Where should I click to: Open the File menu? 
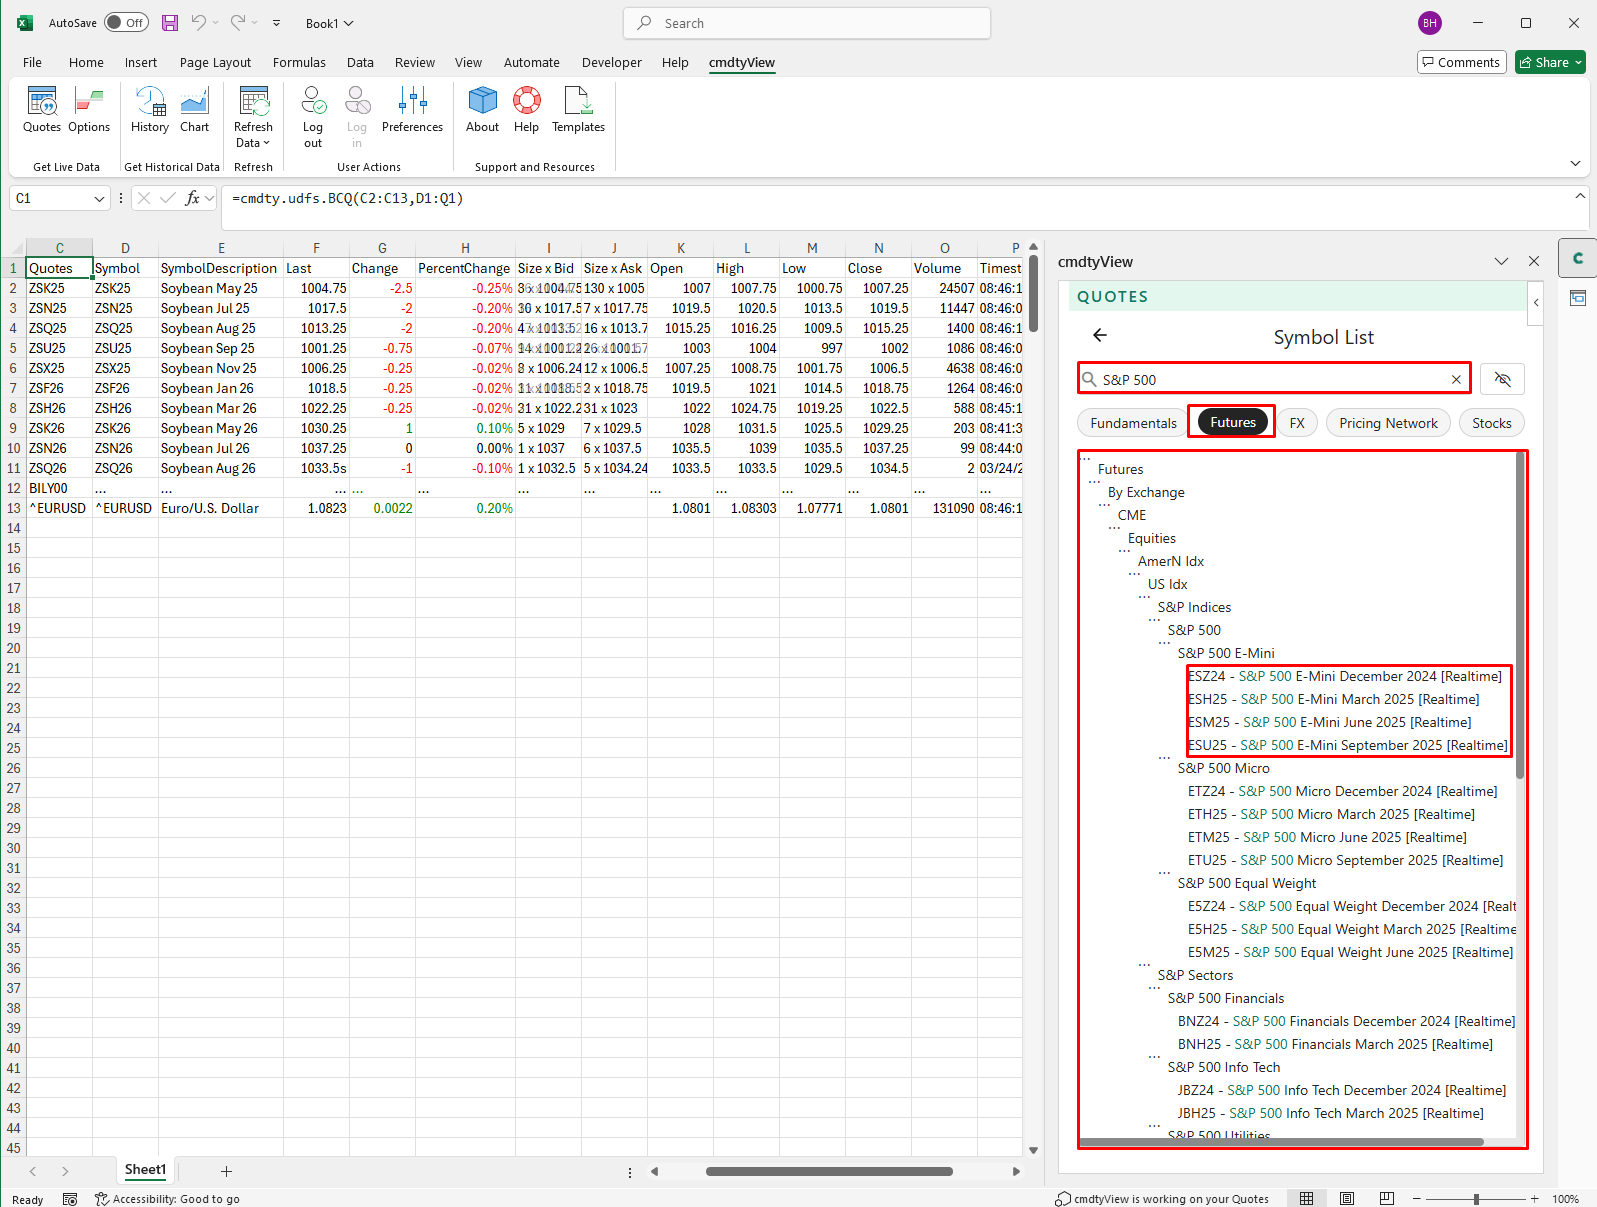pos(32,62)
